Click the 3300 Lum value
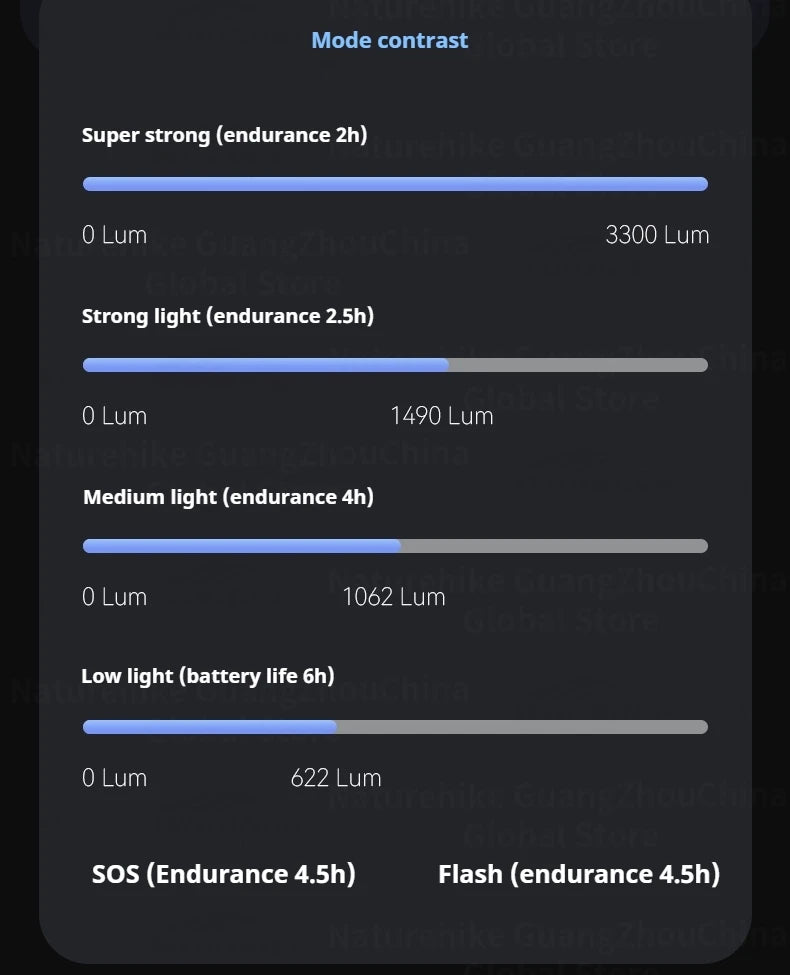Screen dimensions: 790x975 click(657, 235)
